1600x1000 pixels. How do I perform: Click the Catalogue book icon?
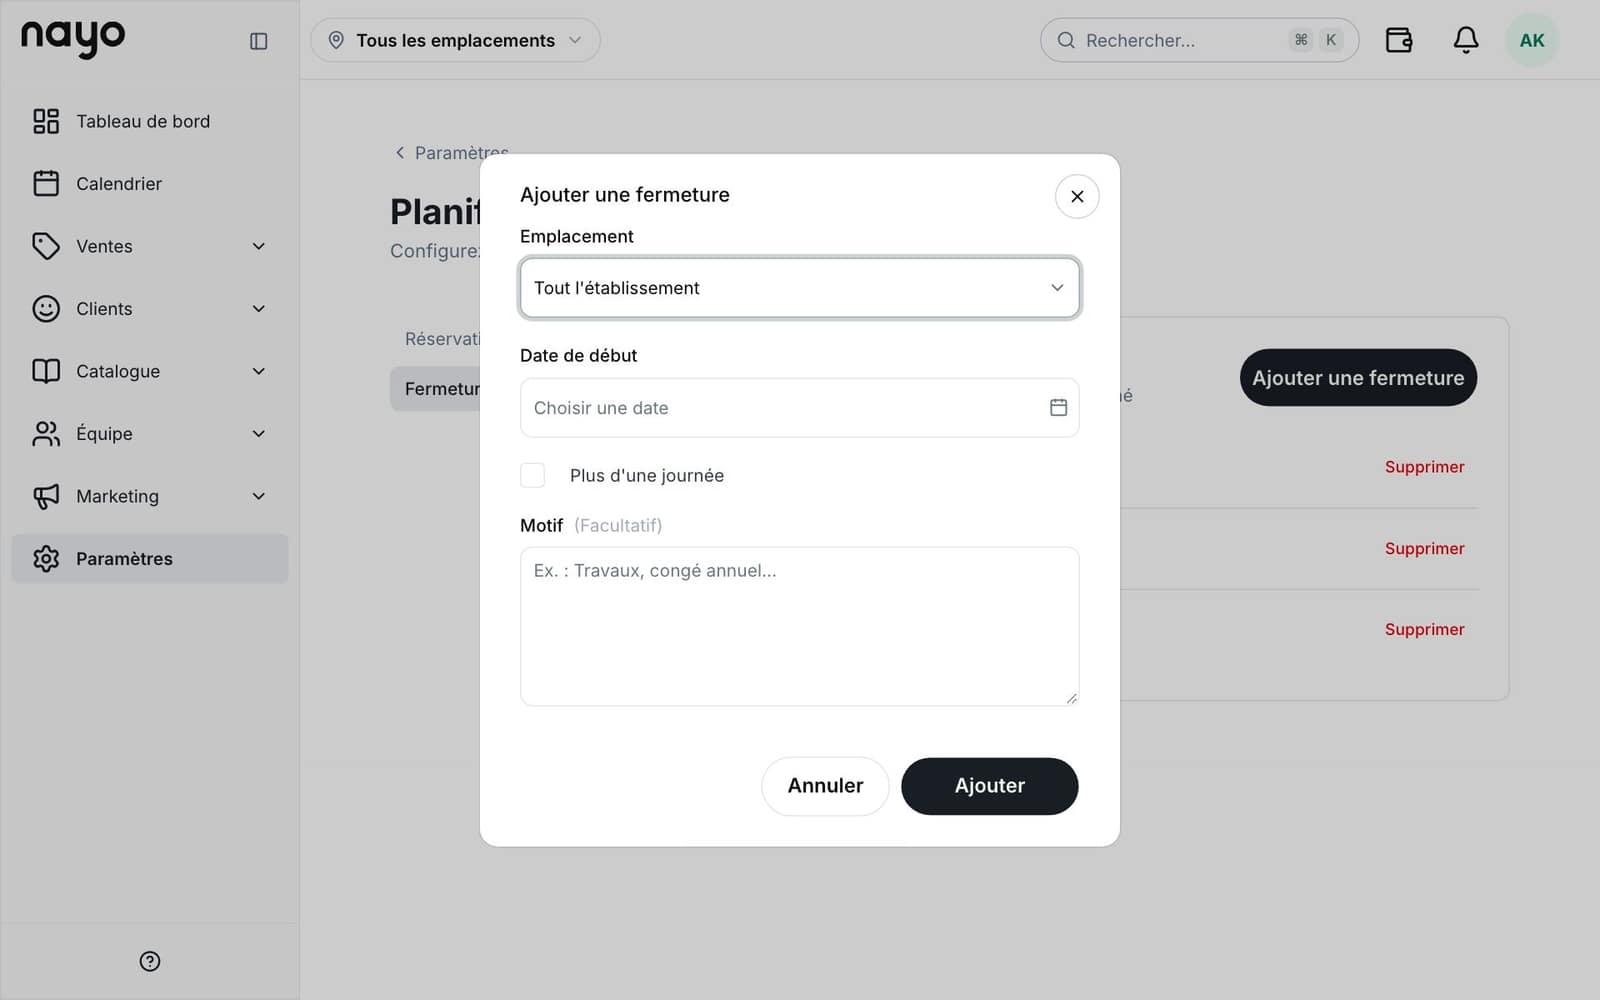click(x=46, y=371)
